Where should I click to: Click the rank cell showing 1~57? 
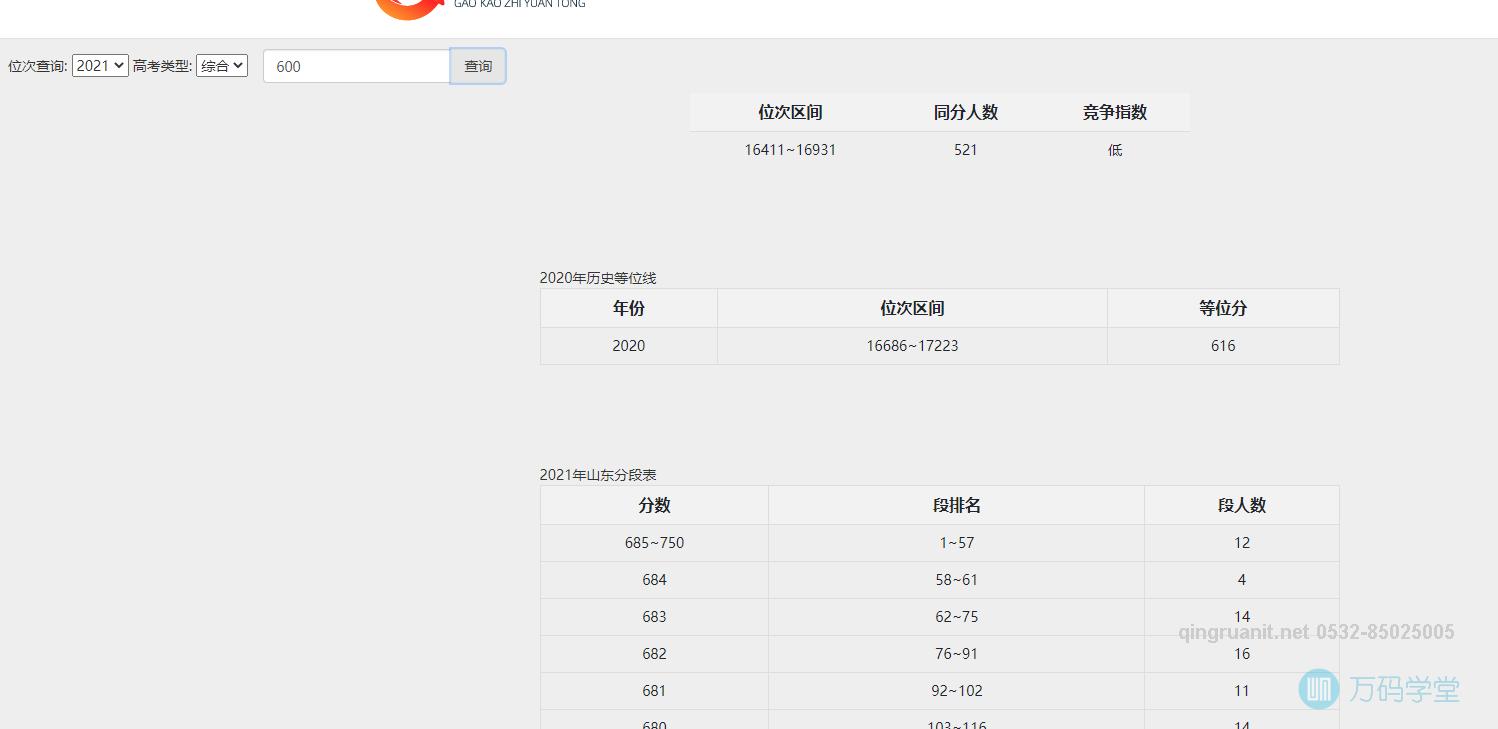[x=955, y=542]
